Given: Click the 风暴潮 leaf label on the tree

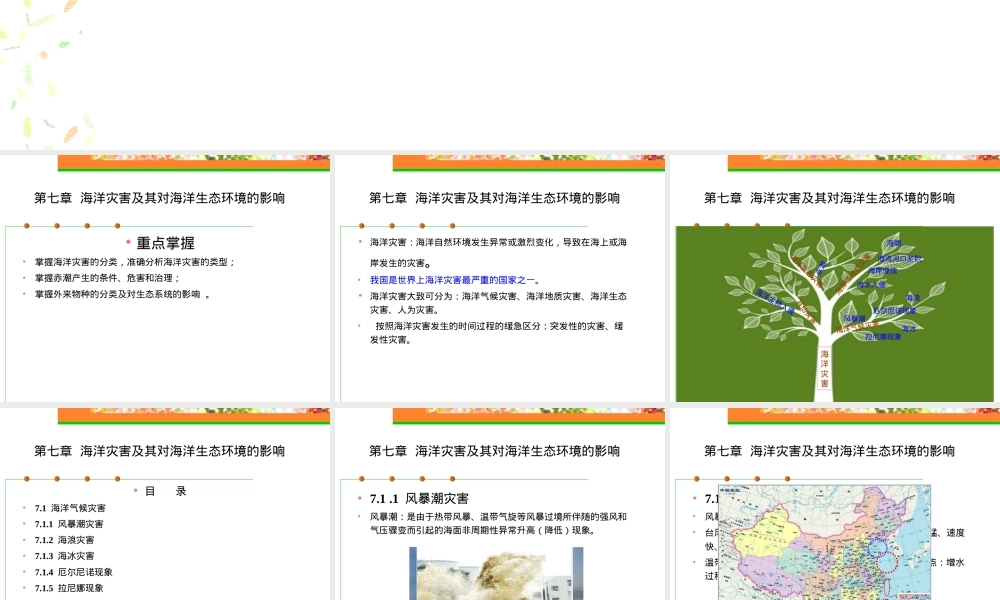Looking at the screenshot, I should tap(855, 318).
